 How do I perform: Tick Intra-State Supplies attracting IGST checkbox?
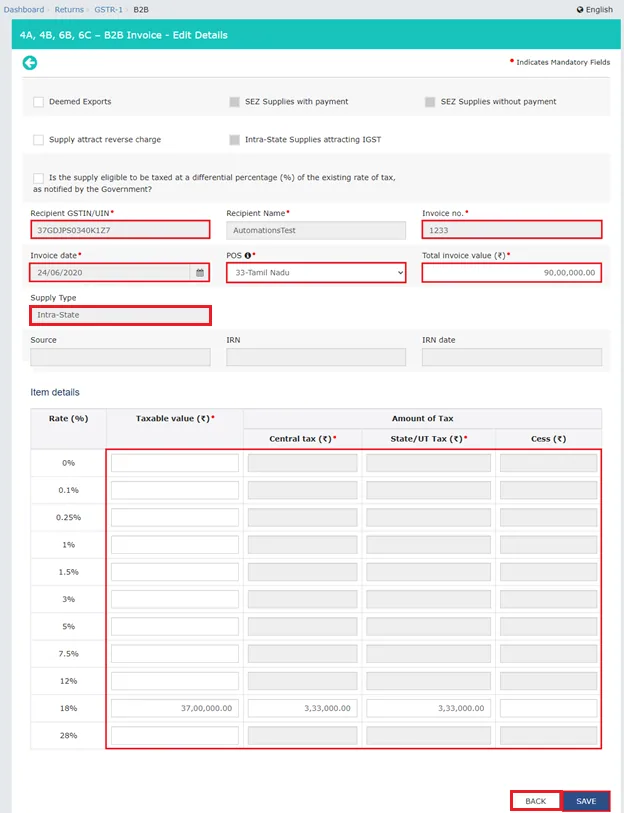click(x=234, y=139)
